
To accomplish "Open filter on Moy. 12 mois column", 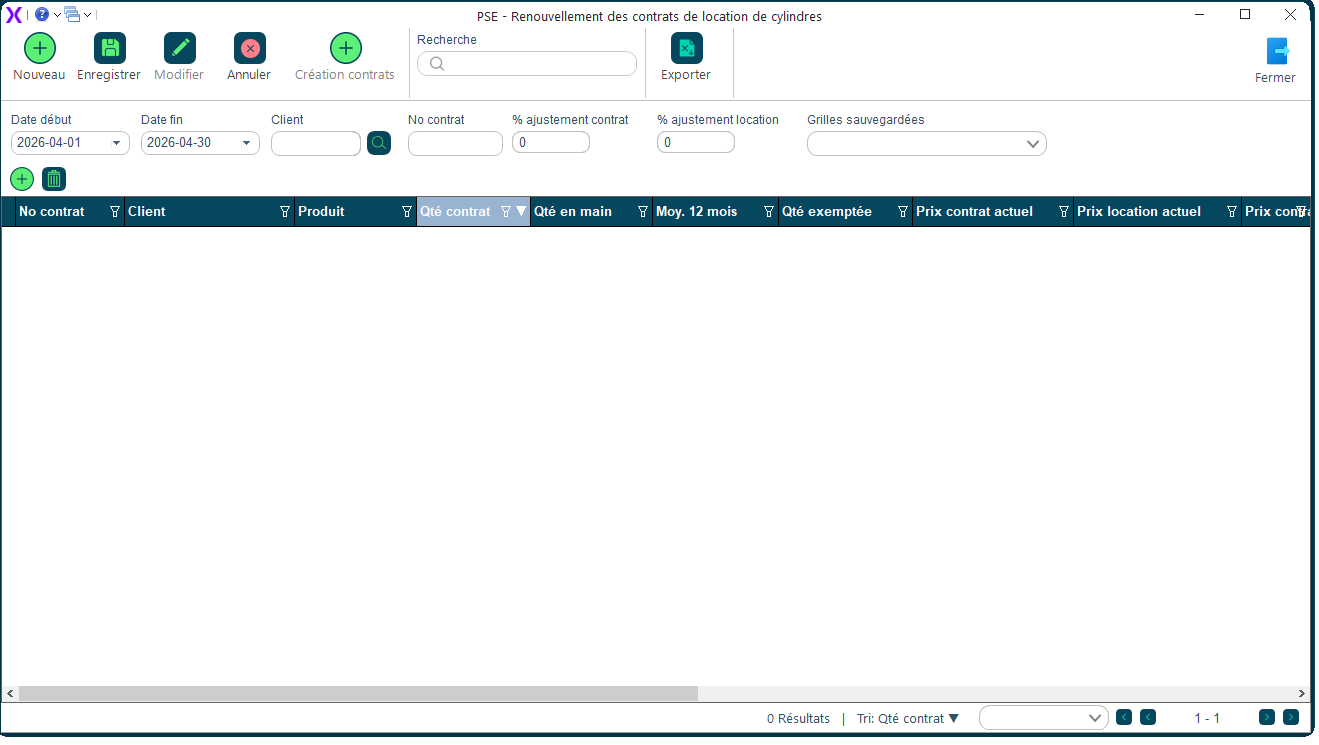I will coord(768,212).
